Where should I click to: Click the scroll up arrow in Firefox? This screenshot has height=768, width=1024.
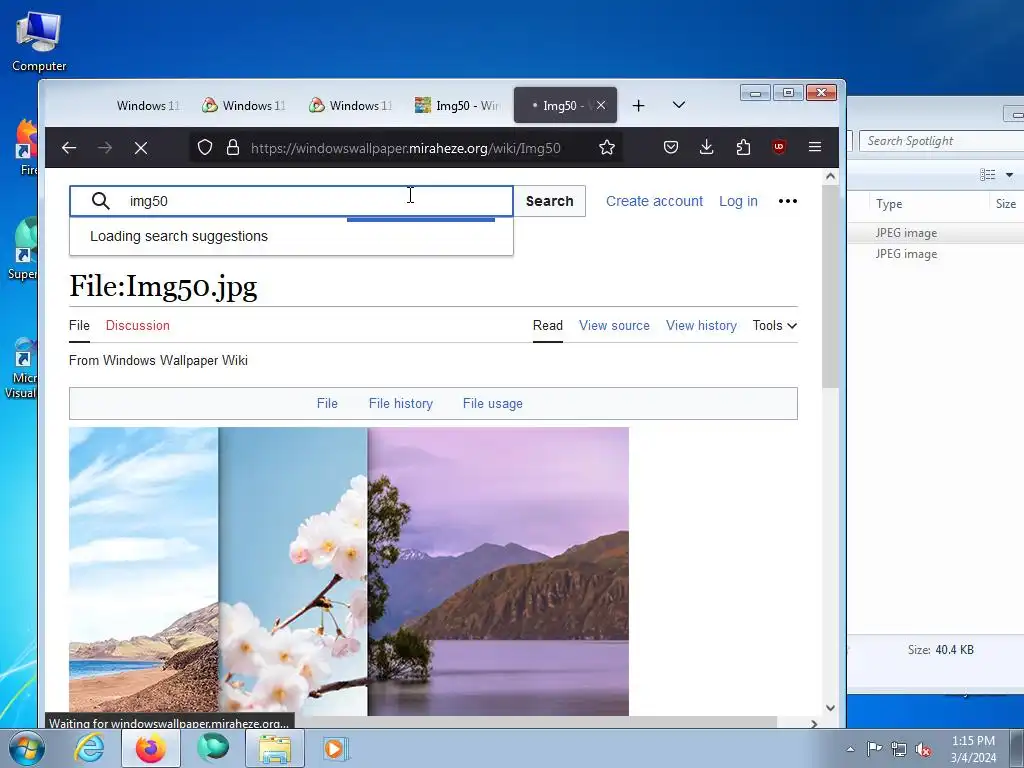(830, 176)
